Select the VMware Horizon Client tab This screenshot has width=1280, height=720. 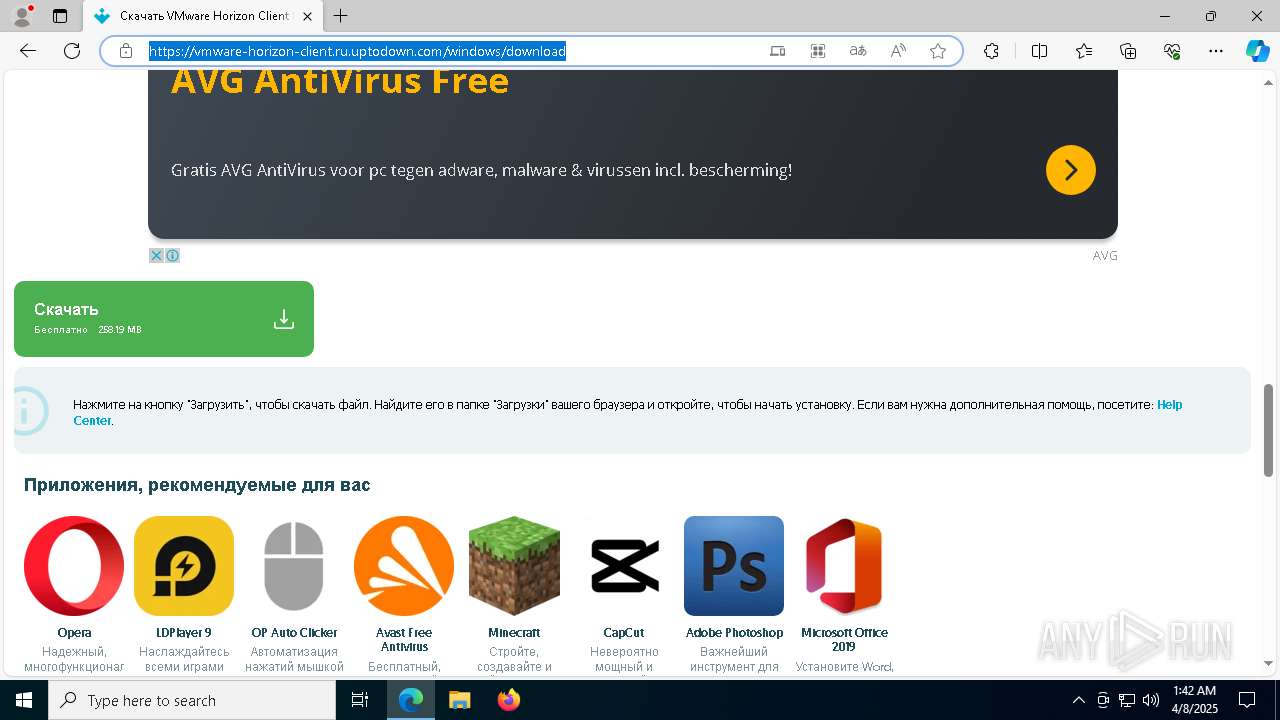click(203, 16)
